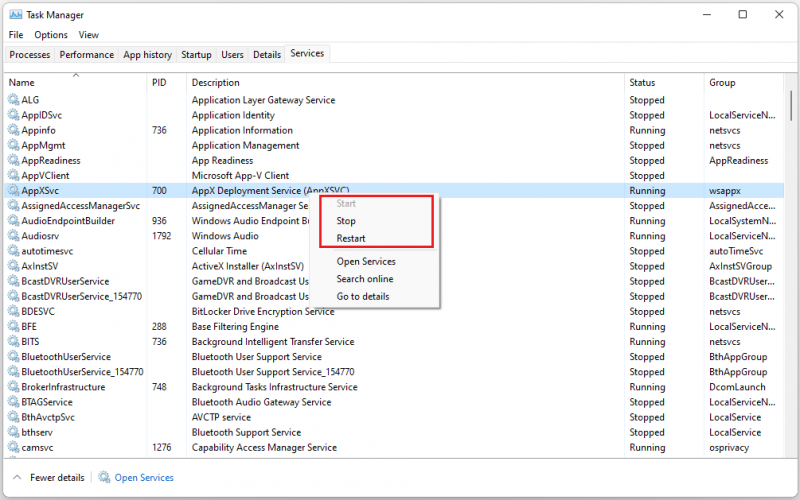This screenshot has height=500, width=800.
Task: Click the AxInstSV service gear icon
Action: [13, 266]
